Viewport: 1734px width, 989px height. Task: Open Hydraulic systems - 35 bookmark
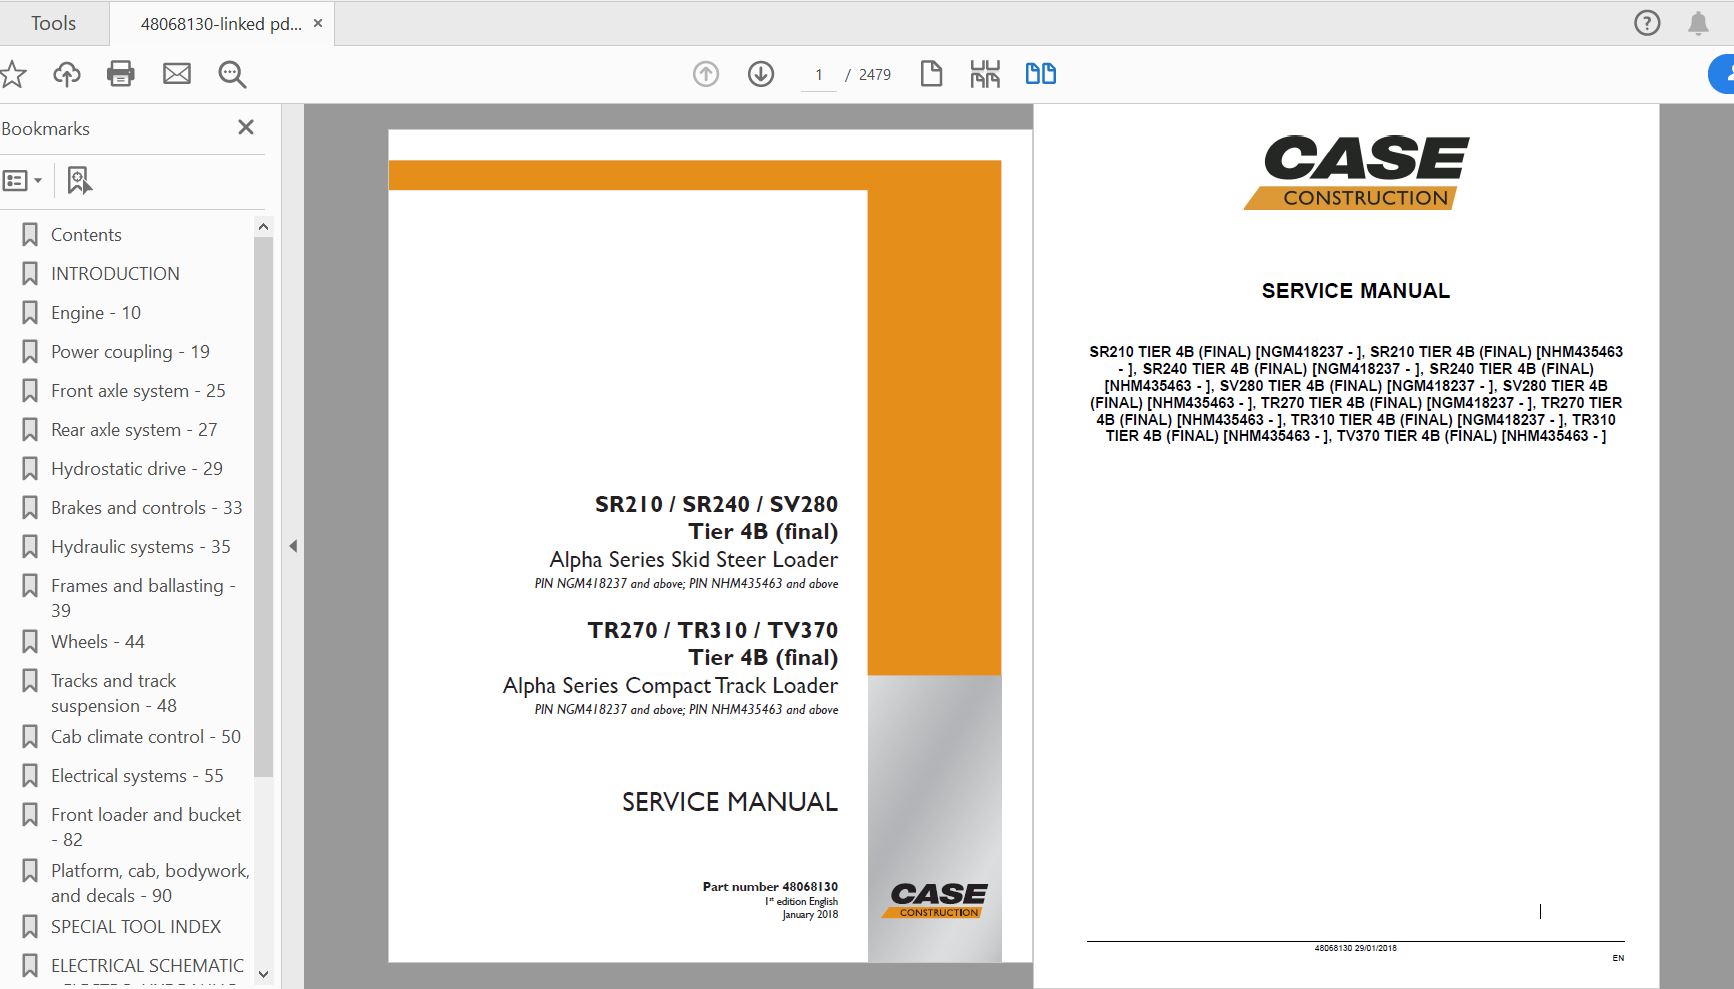tap(141, 547)
